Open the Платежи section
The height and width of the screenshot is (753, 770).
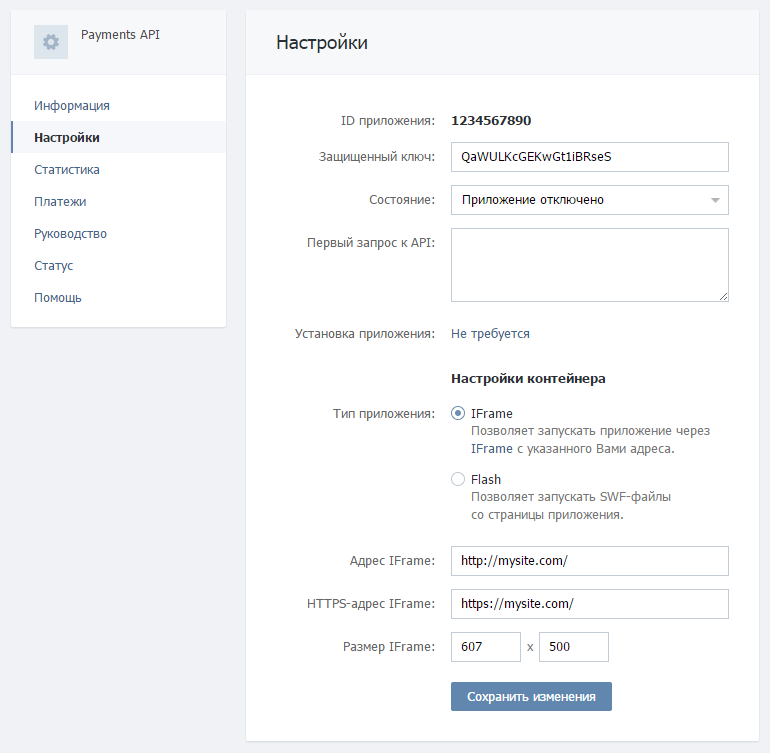tap(60, 201)
